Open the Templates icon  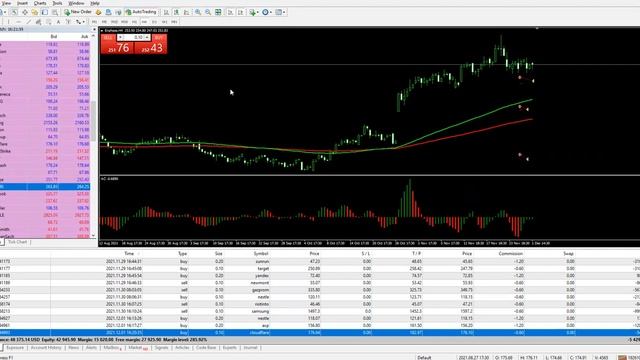pos(278,12)
